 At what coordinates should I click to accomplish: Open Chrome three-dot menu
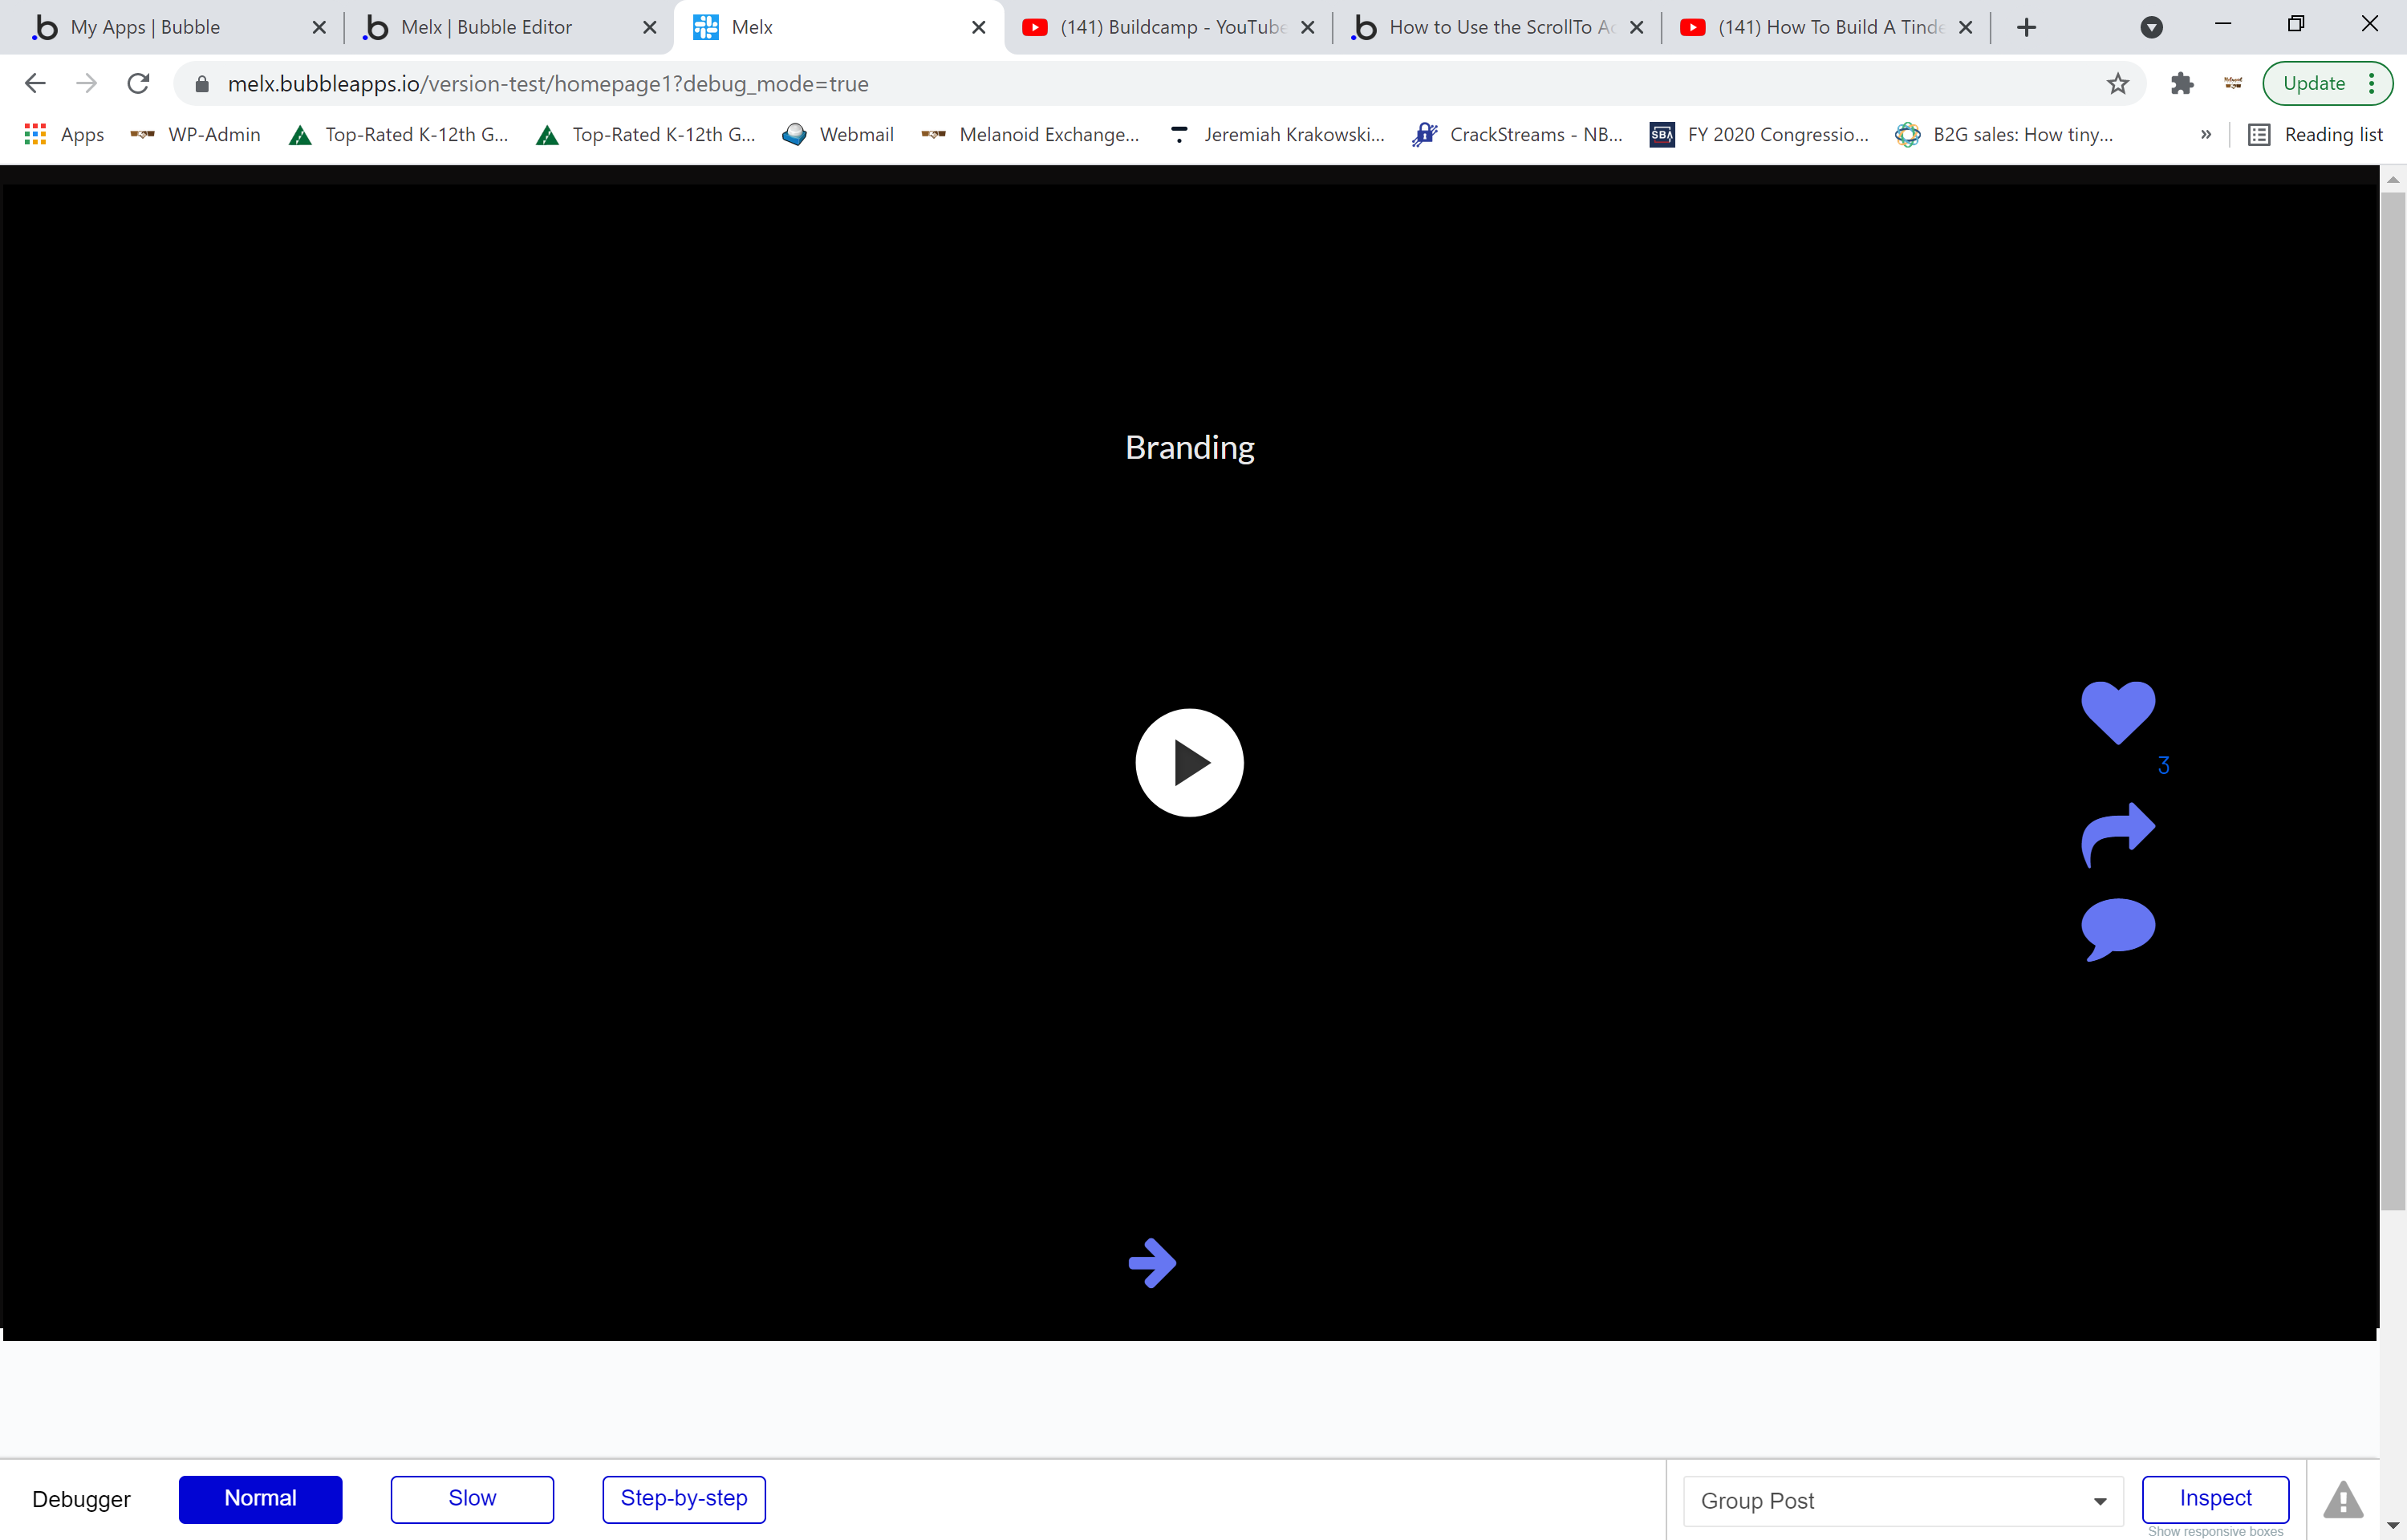2372,83
